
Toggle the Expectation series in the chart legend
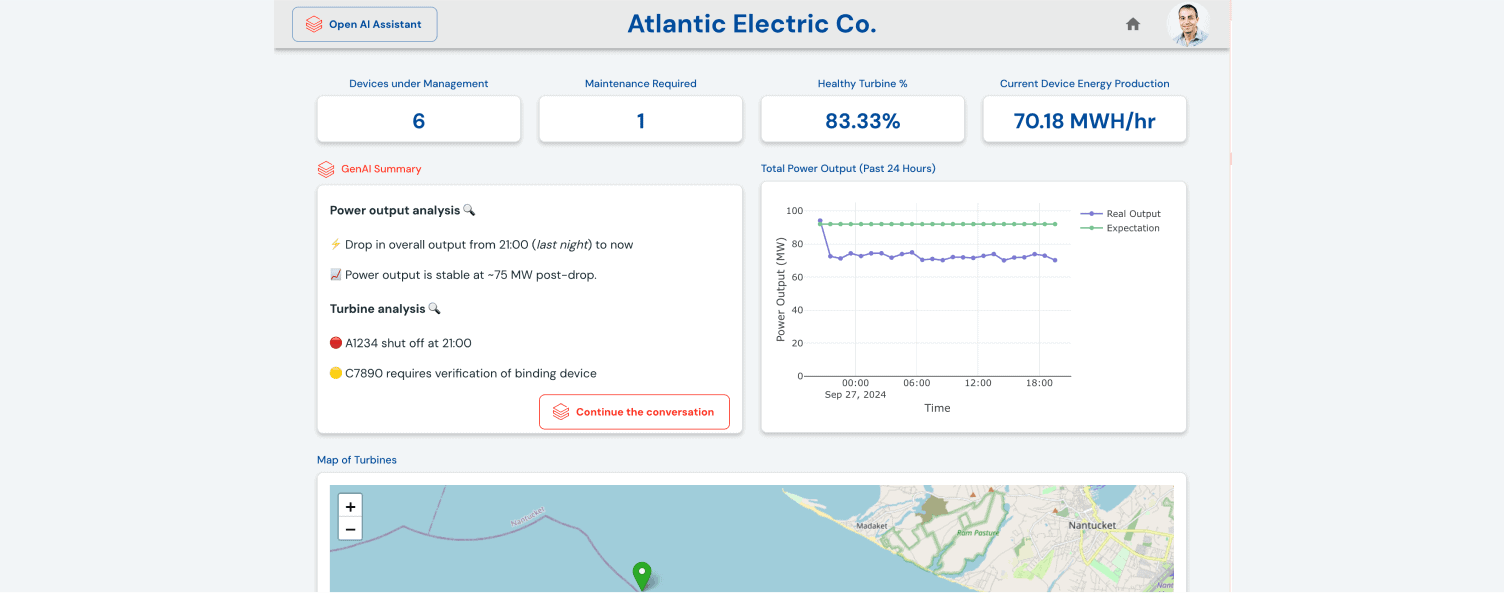point(1131,228)
